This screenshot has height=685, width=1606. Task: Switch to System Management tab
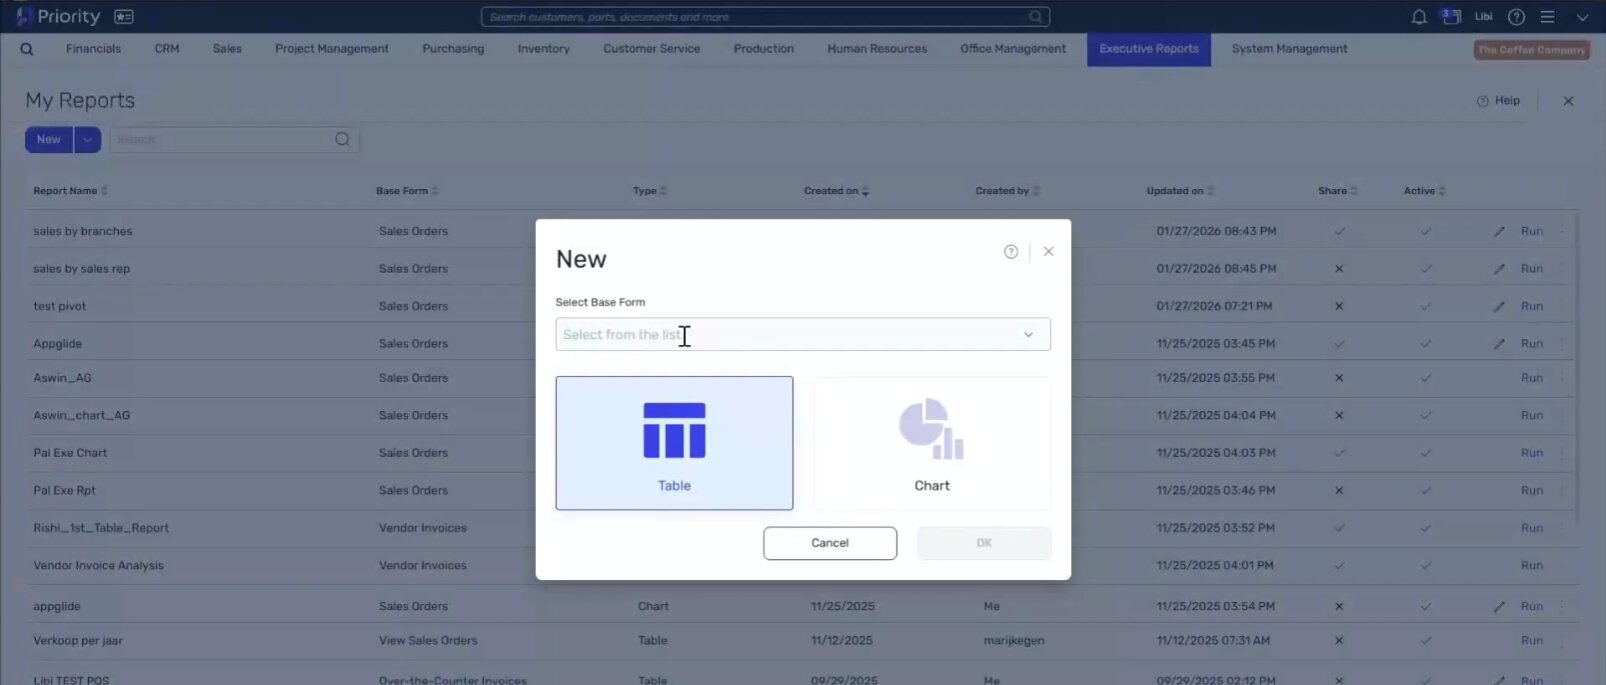1289,49
